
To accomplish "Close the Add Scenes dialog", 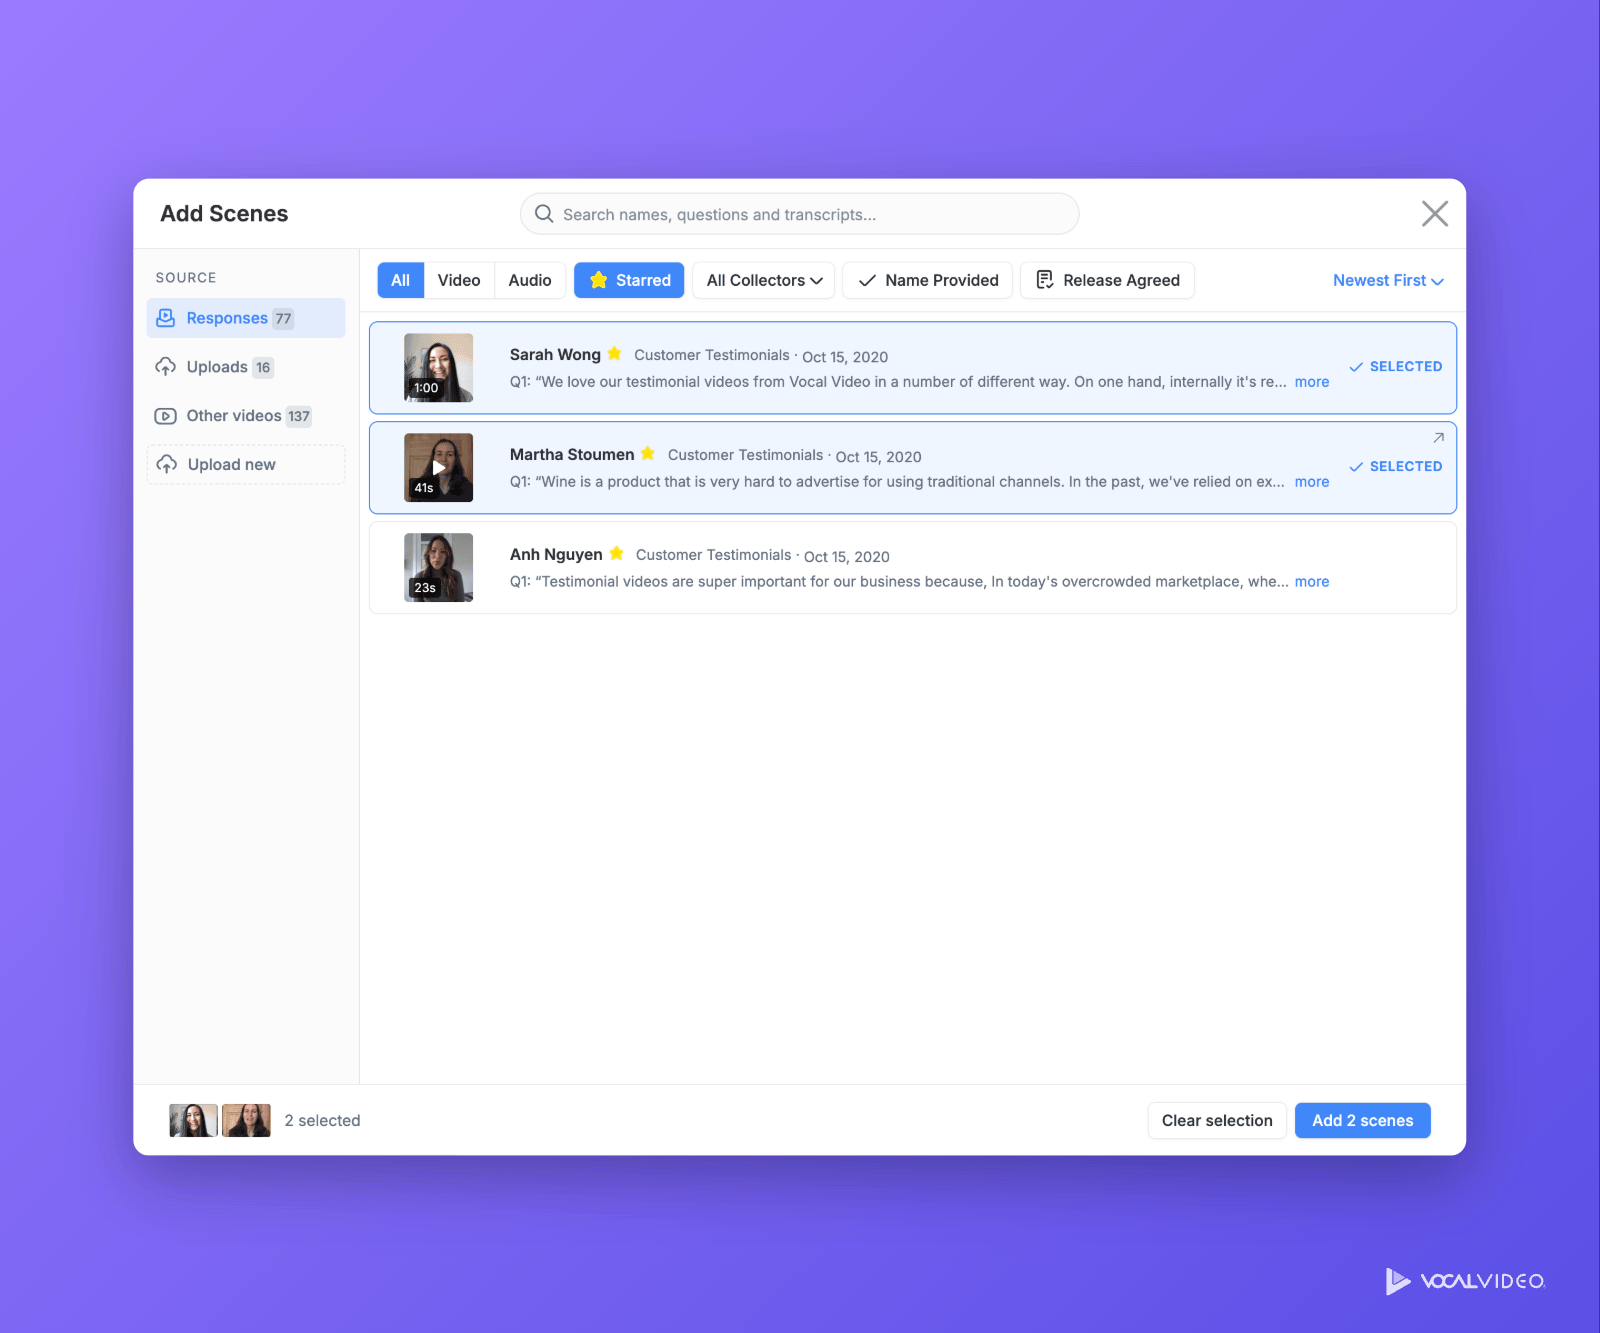I will tap(1435, 213).
